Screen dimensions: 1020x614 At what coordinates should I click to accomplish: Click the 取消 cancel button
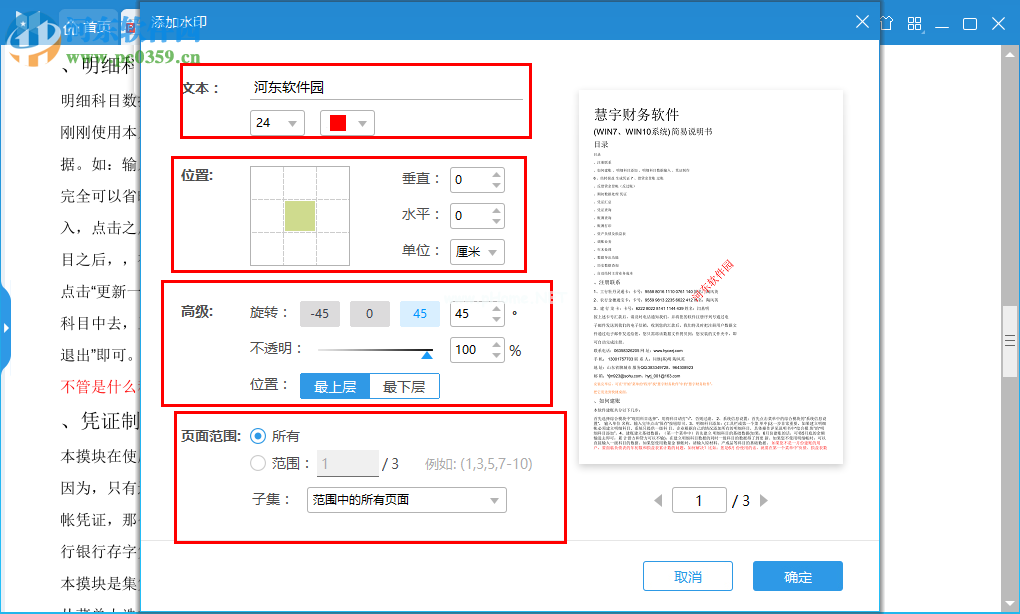(x=687, y=576)
